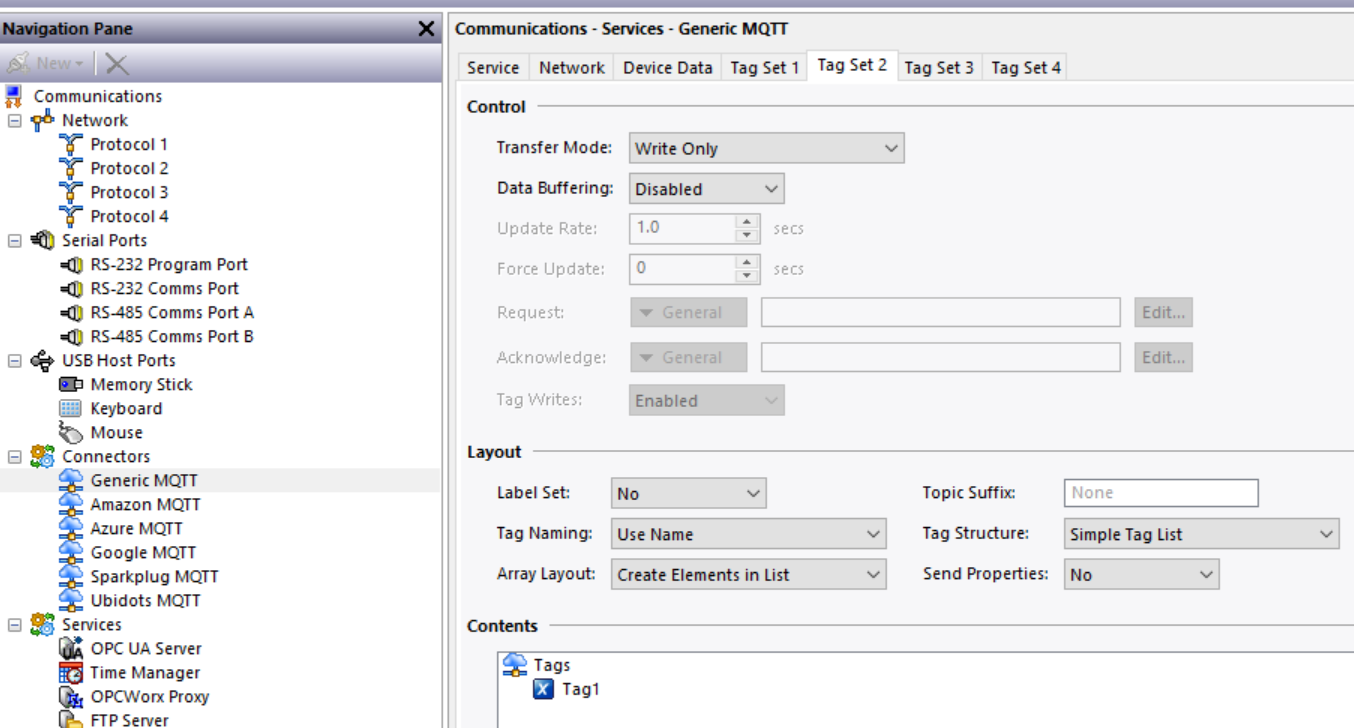
Task: Click the Acknowledge row Edit button
Action: point(1164,357)
